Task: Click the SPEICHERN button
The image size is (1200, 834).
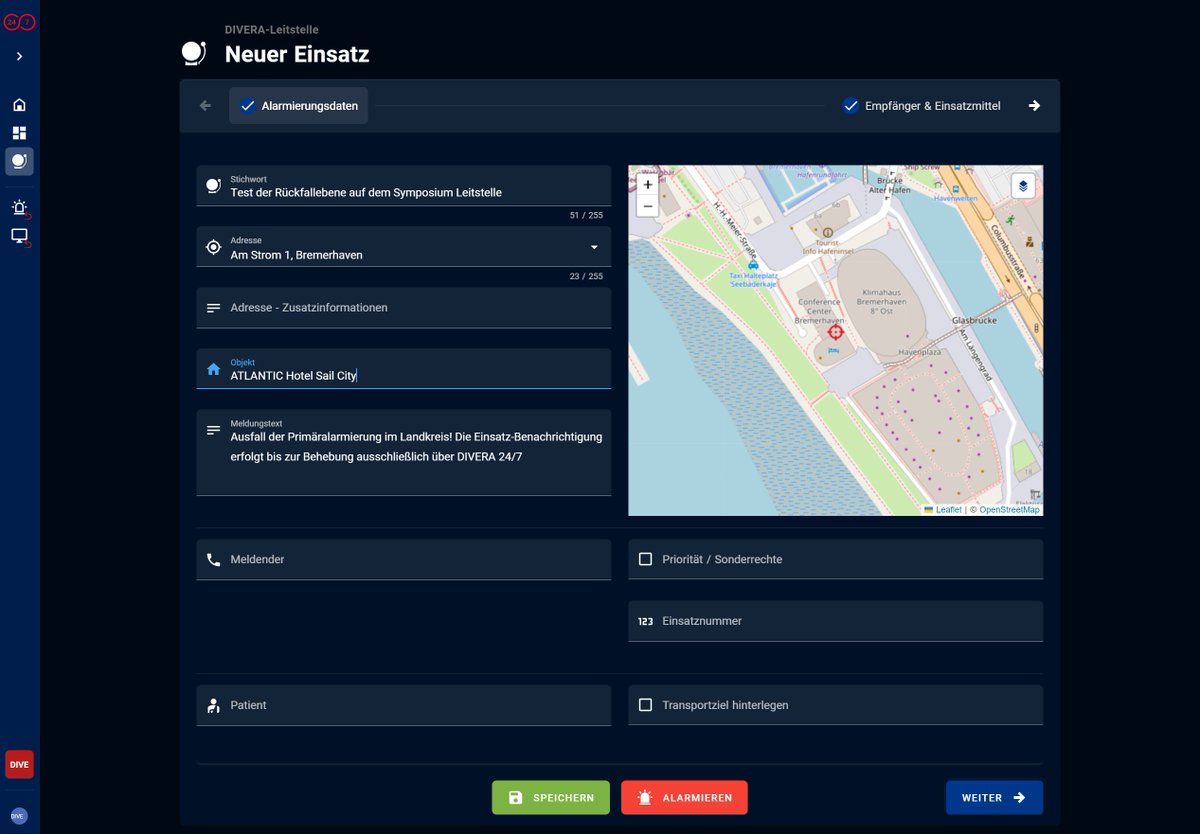Action: 550,798
